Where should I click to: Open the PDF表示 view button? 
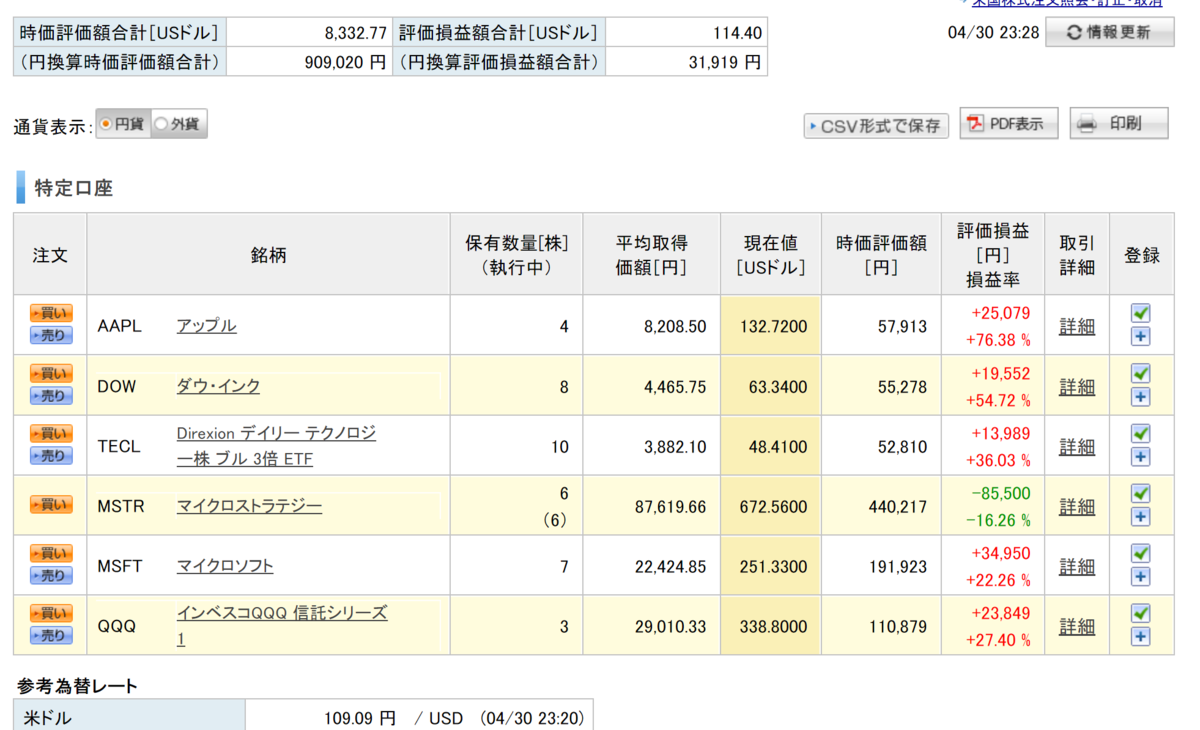[x=1008, y=124]
